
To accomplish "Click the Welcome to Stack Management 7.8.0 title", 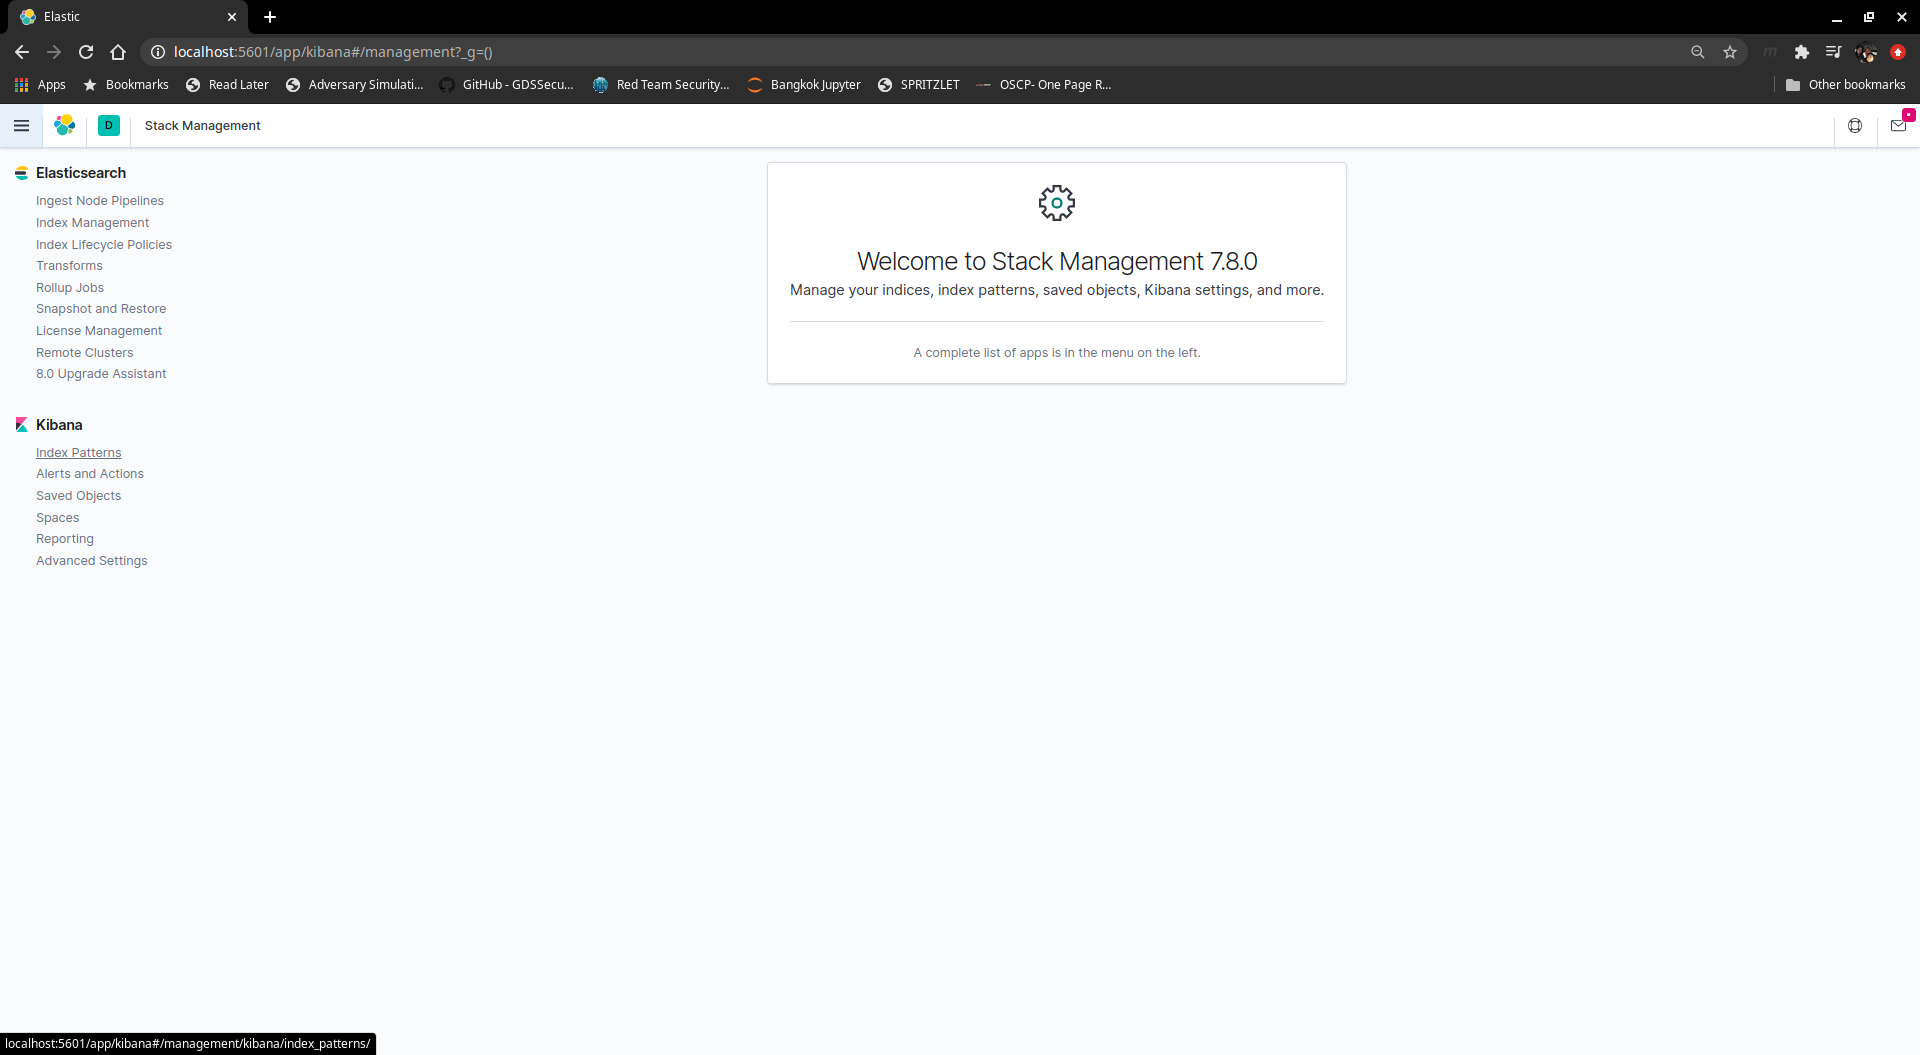I will coord(1057,261).
